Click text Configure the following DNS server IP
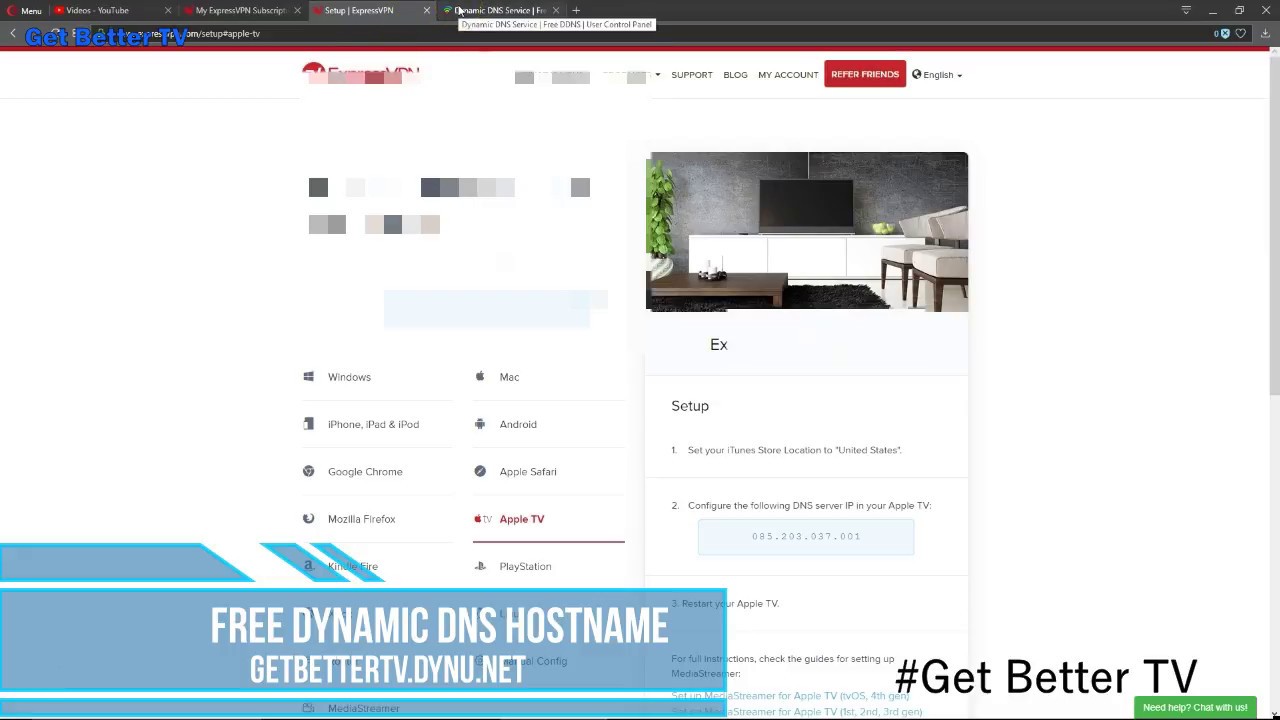1280x720 pixels. (x=809, y=505)
